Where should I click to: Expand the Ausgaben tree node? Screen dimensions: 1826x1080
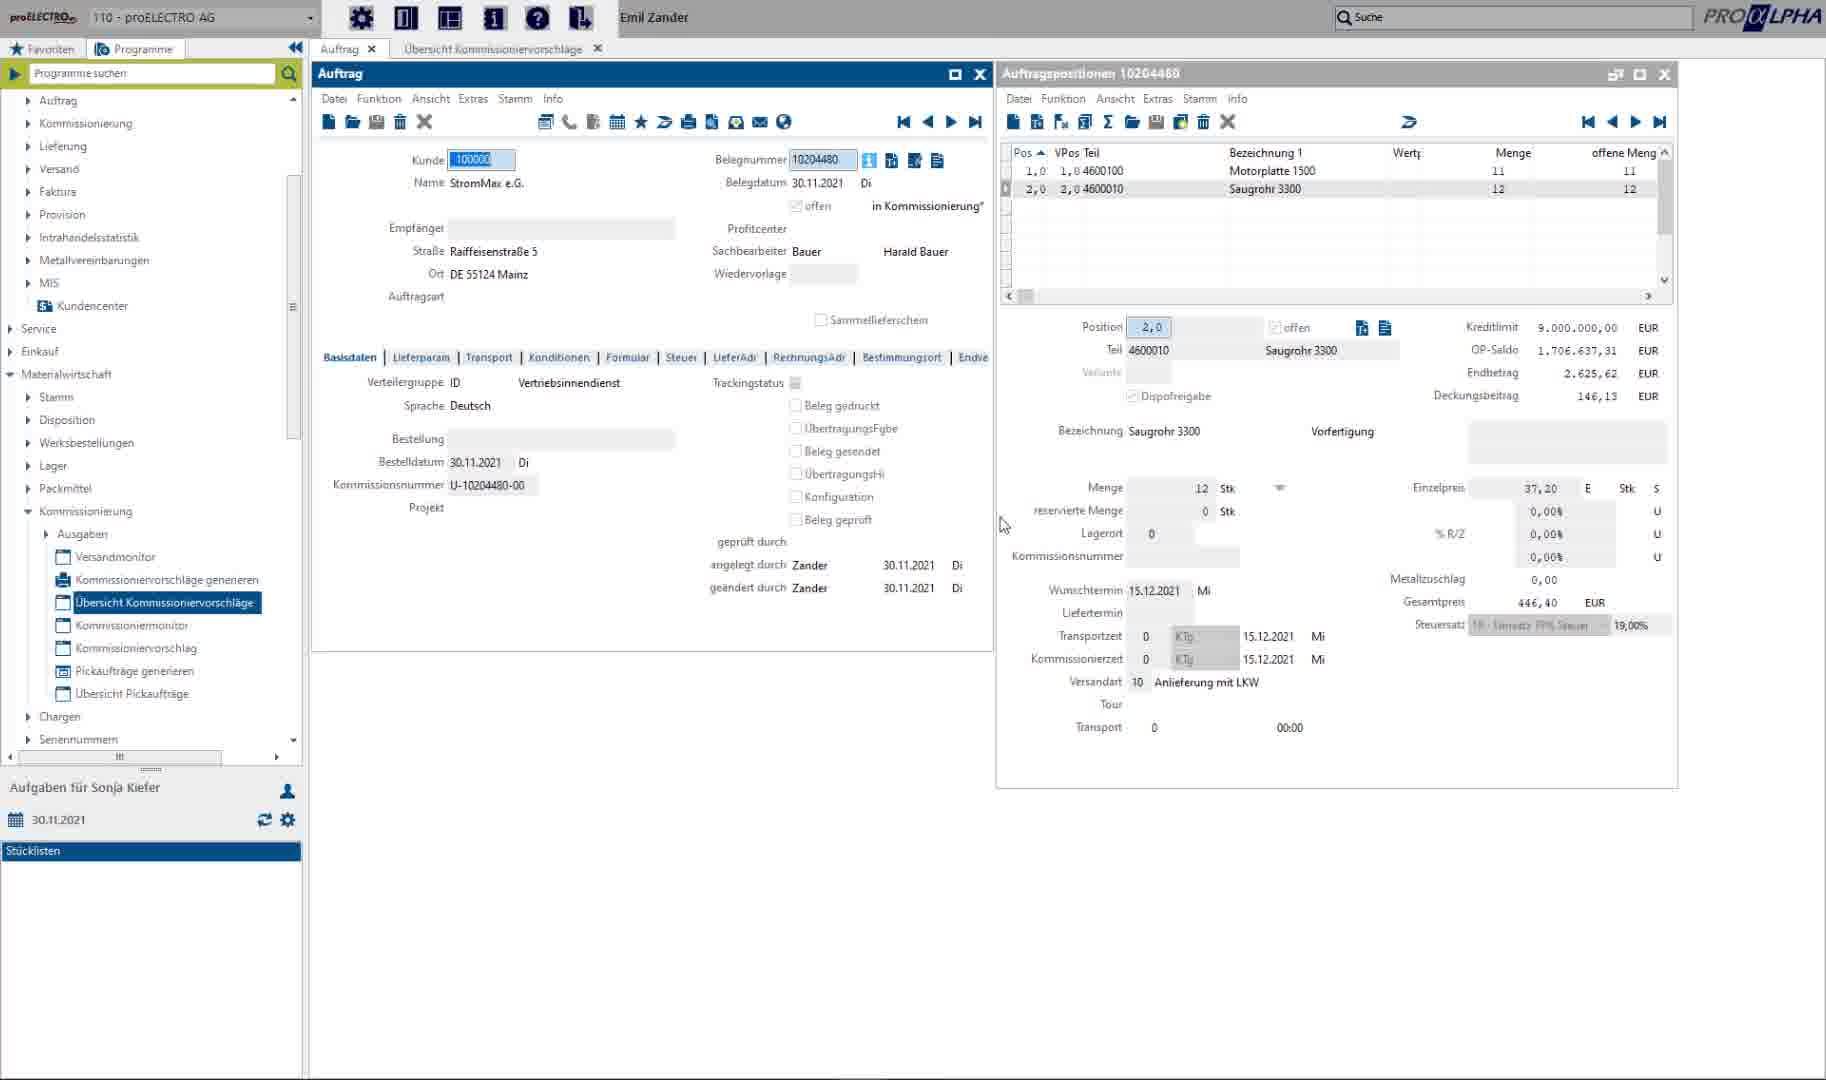pos(46,534)
